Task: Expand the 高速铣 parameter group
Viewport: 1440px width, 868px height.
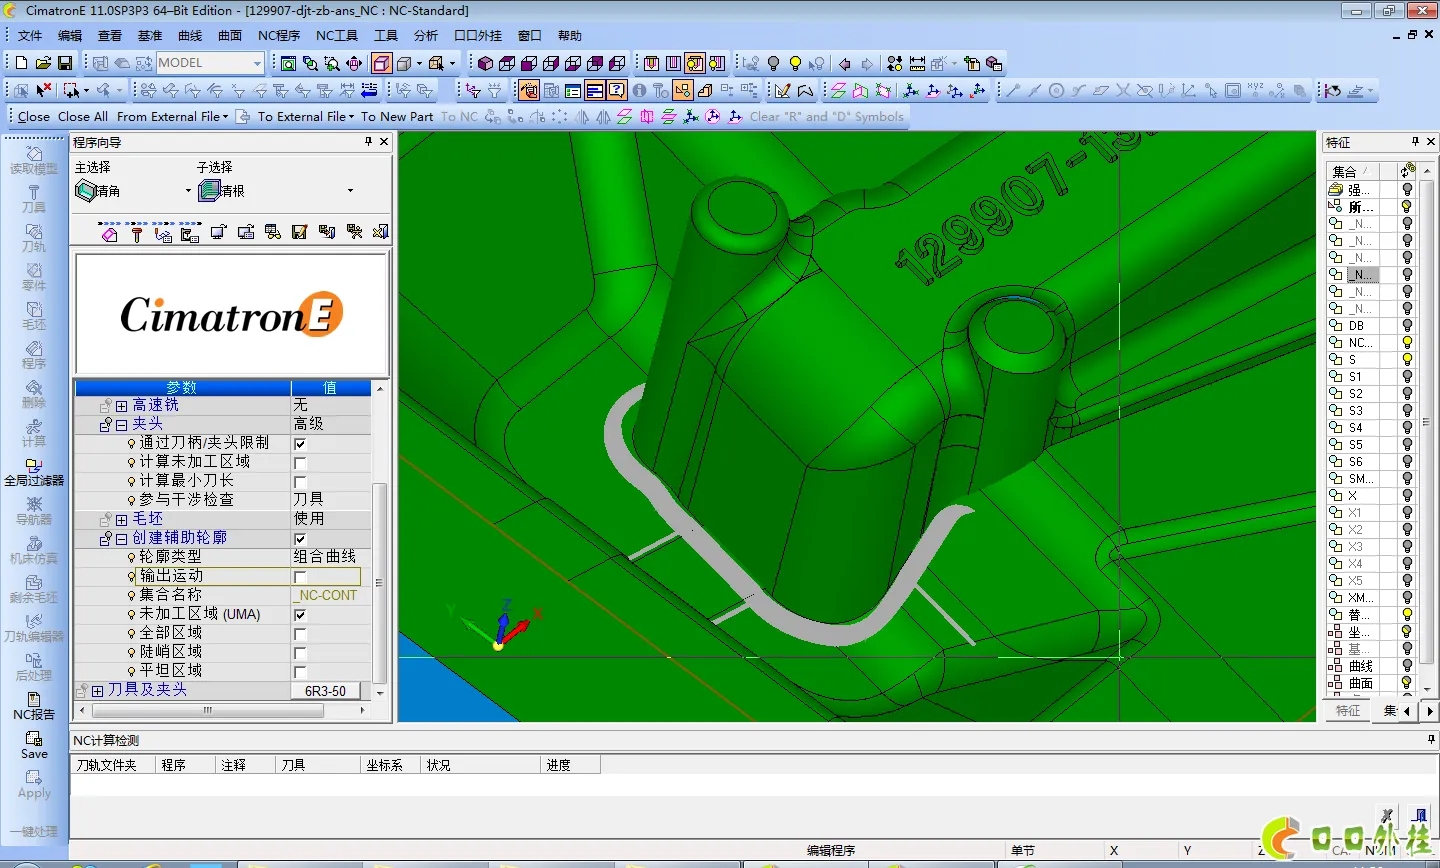Action: (121, 406)
